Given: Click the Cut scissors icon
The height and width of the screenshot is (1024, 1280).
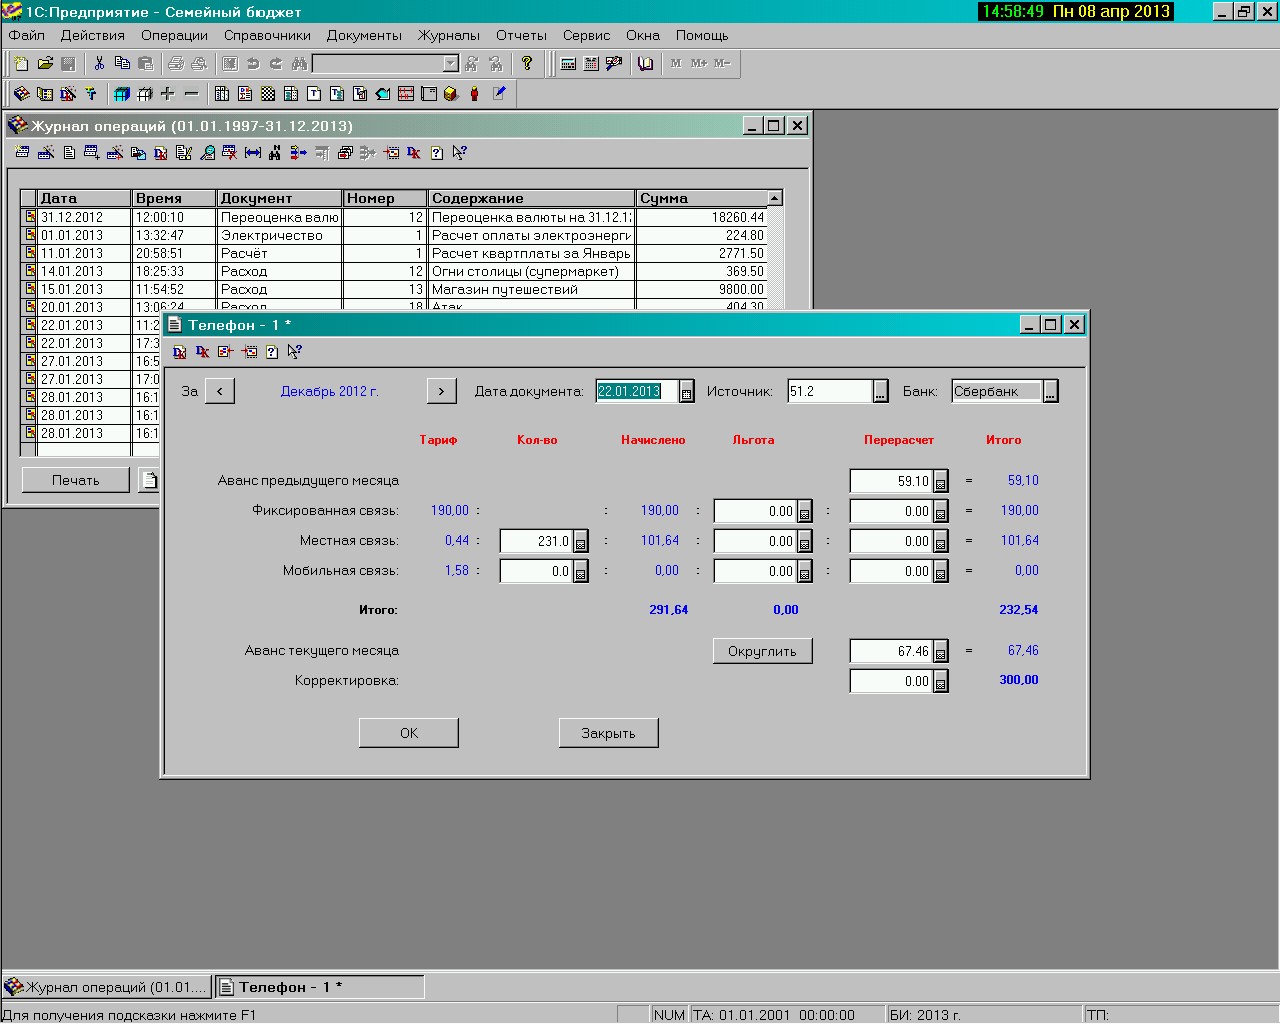Looking at the screenshot, I should tap(99, 63).
